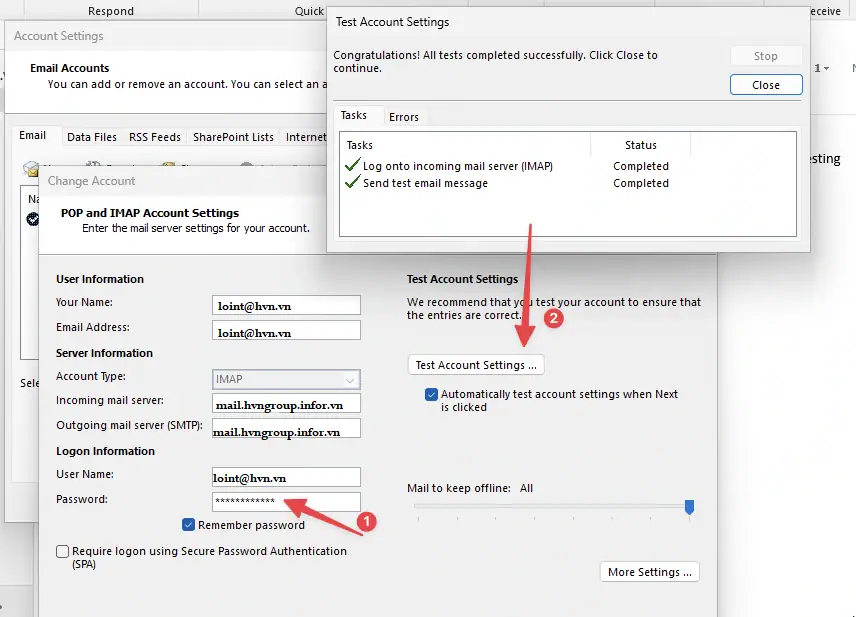Screen dimensions: 856x617
Task: Click the Password input field
Action: point(286,501)
